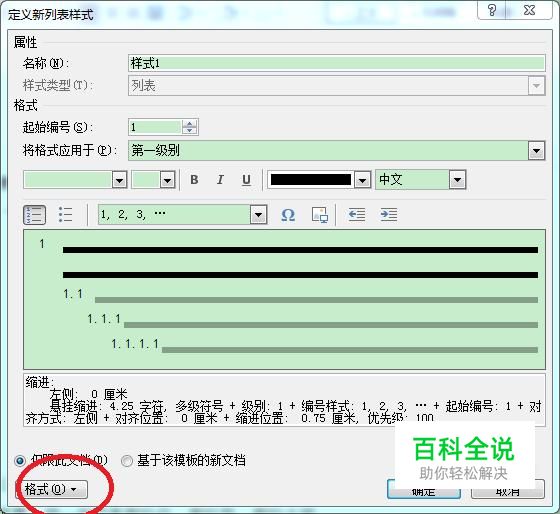Toggle Italic formatting button
Viewport: 560px width, 514px height.
(220, 179)
